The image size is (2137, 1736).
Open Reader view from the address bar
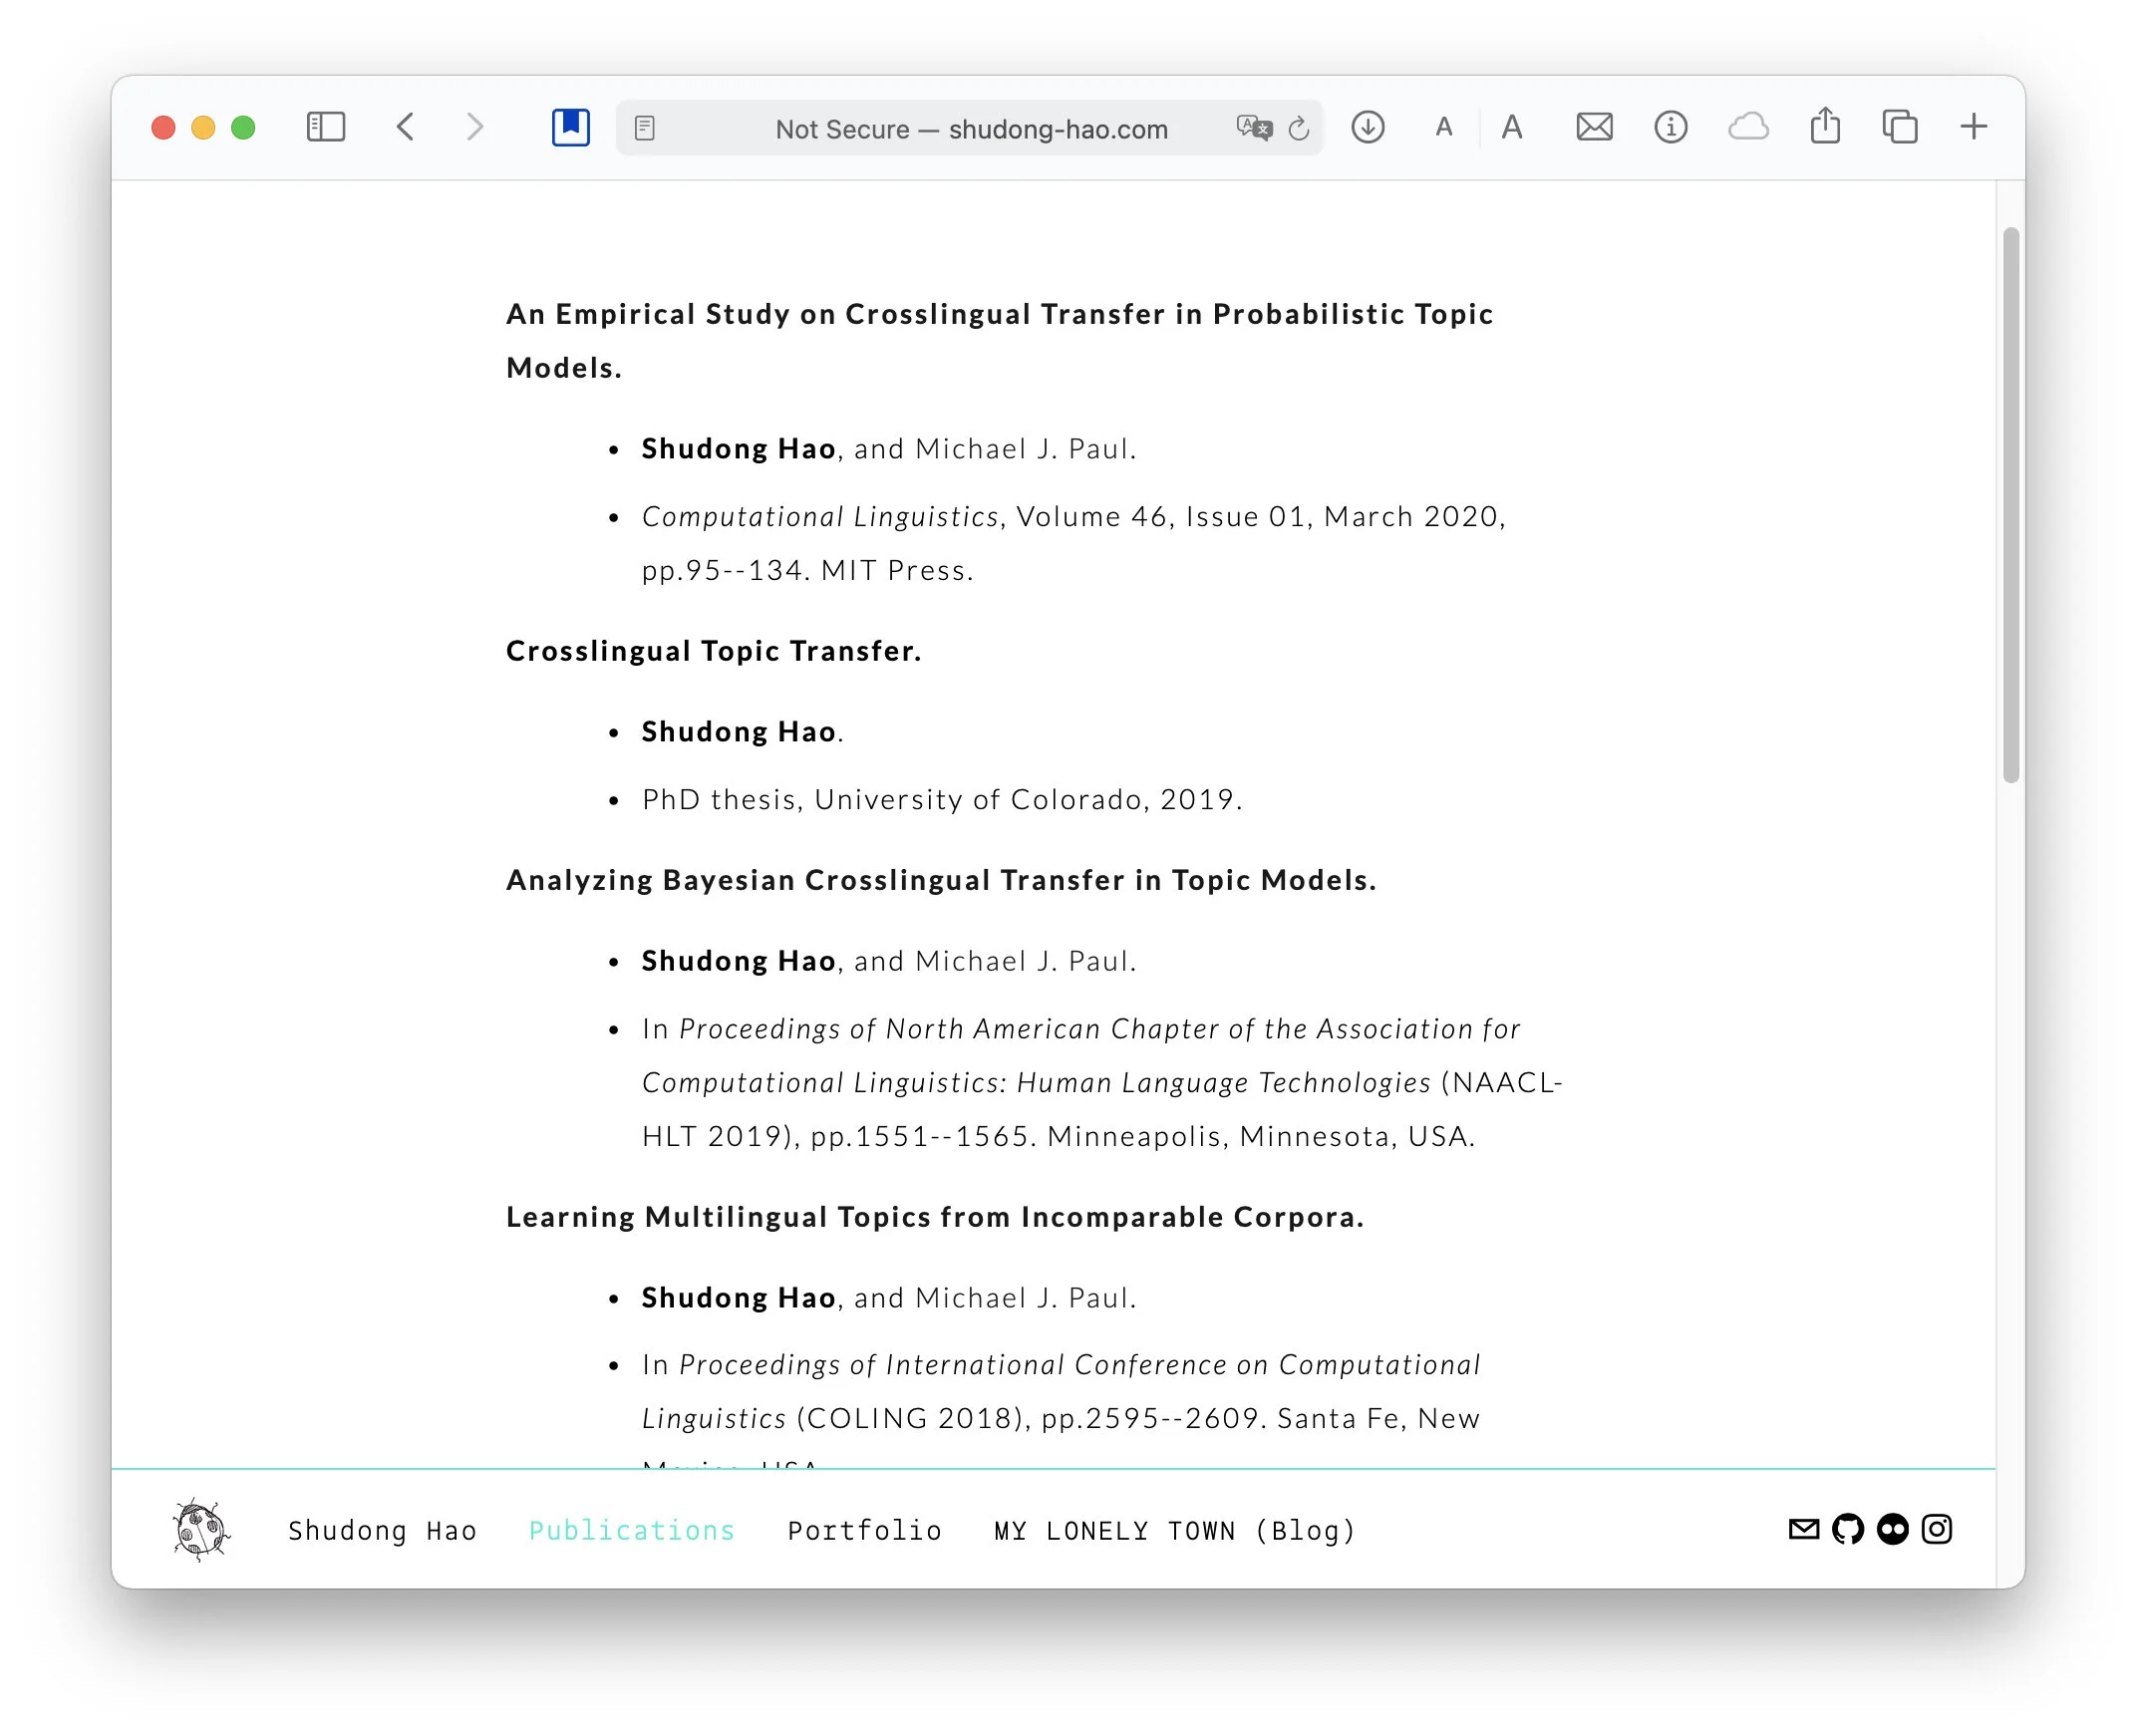(x=645, y=128)
